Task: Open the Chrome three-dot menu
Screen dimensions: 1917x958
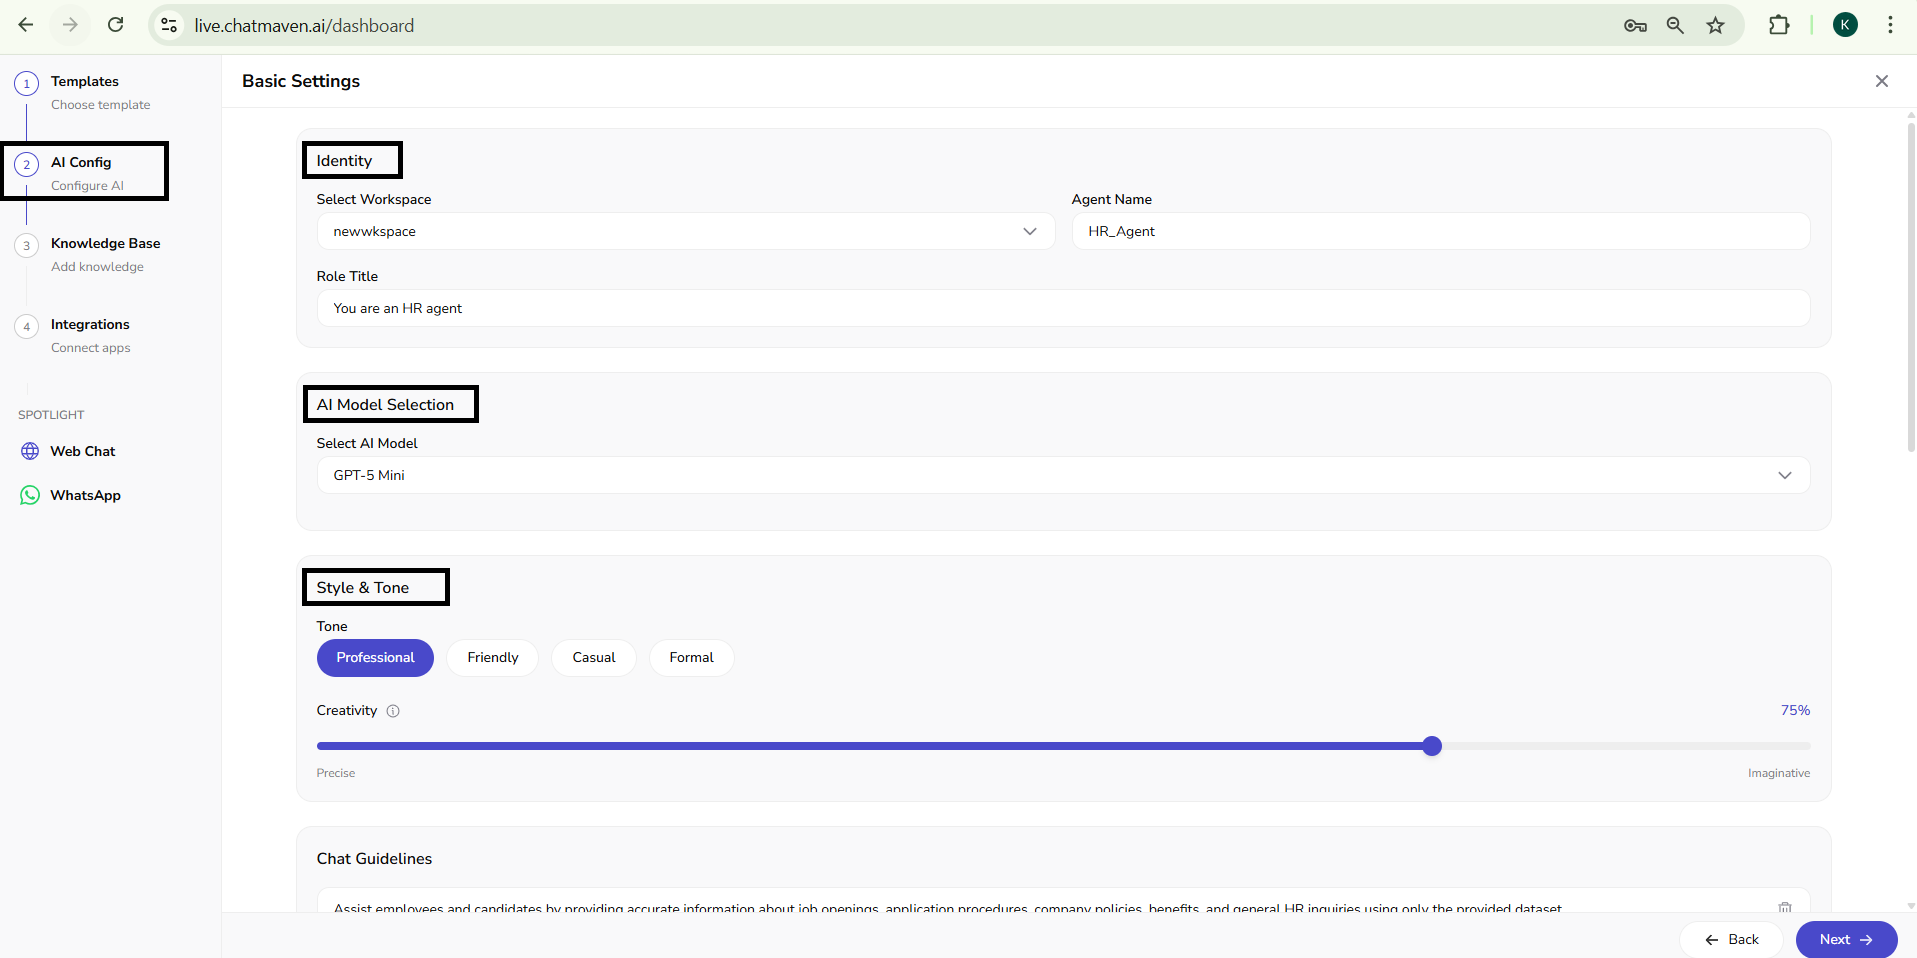Action: [x=1889, y=26]
